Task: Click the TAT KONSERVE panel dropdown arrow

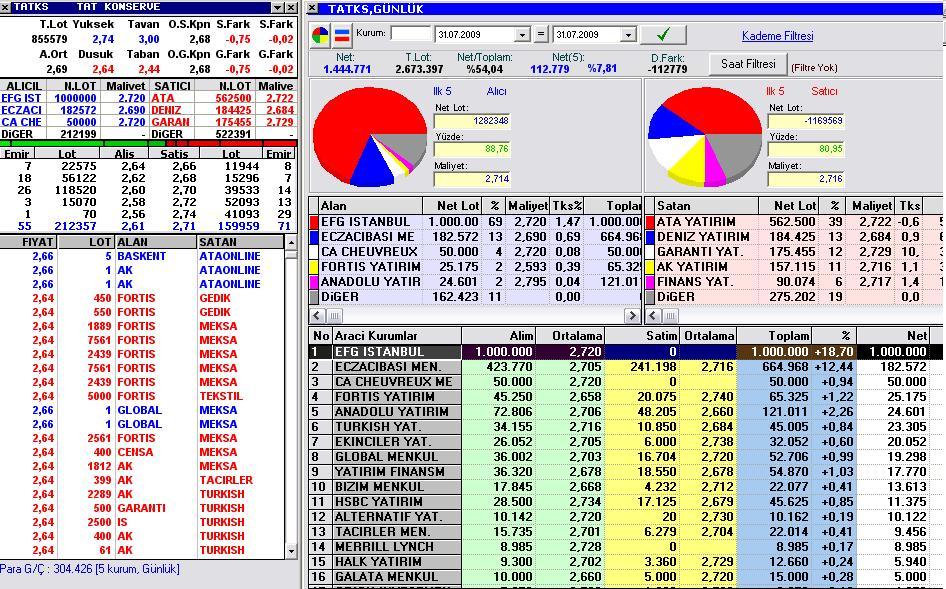Action: (x=276, y=7)
